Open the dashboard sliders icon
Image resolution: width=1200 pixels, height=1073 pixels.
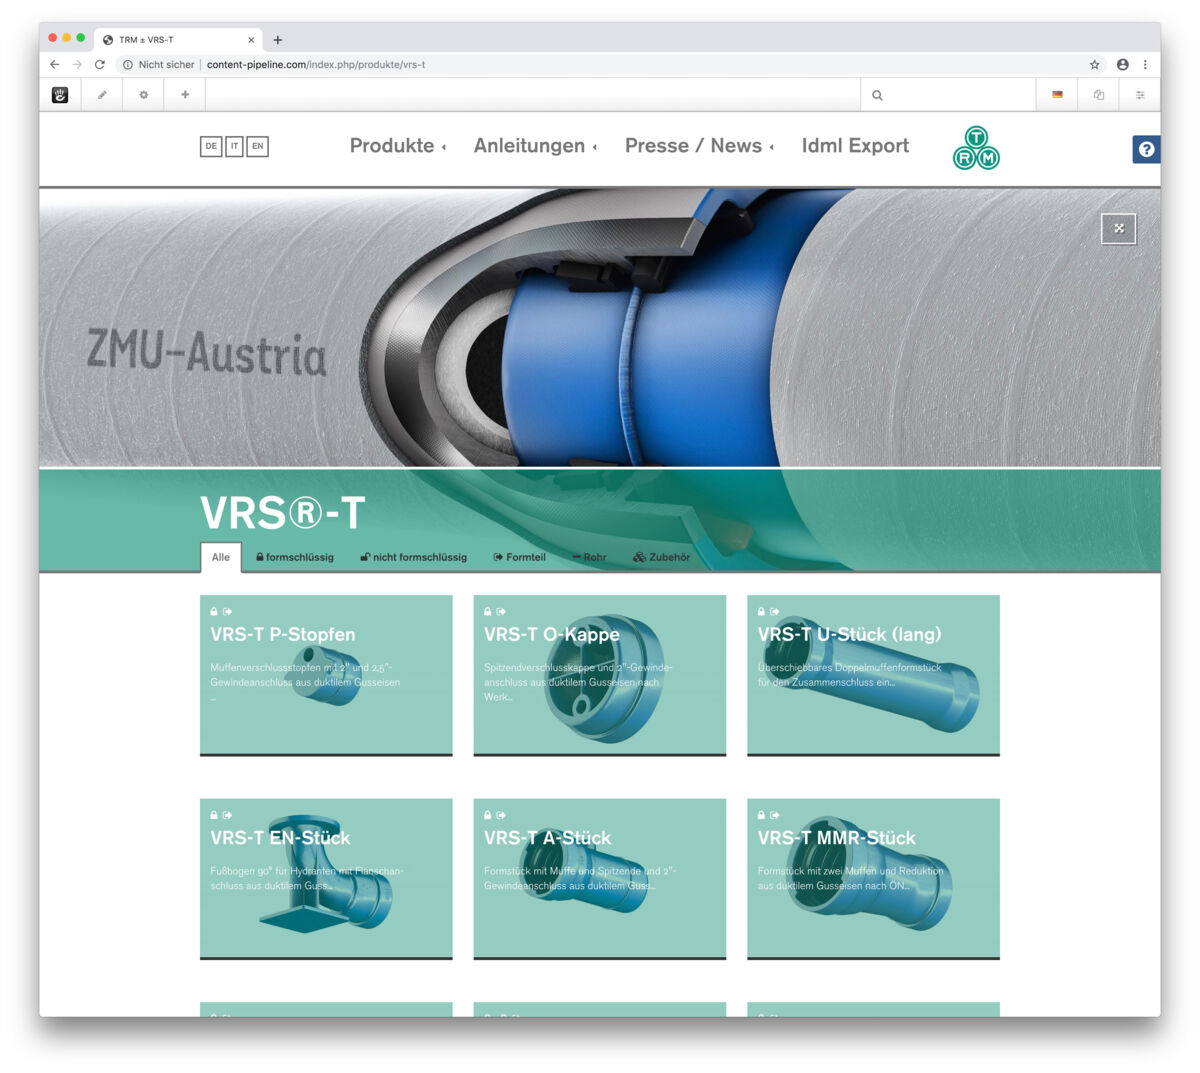[x=1140, y=95]
